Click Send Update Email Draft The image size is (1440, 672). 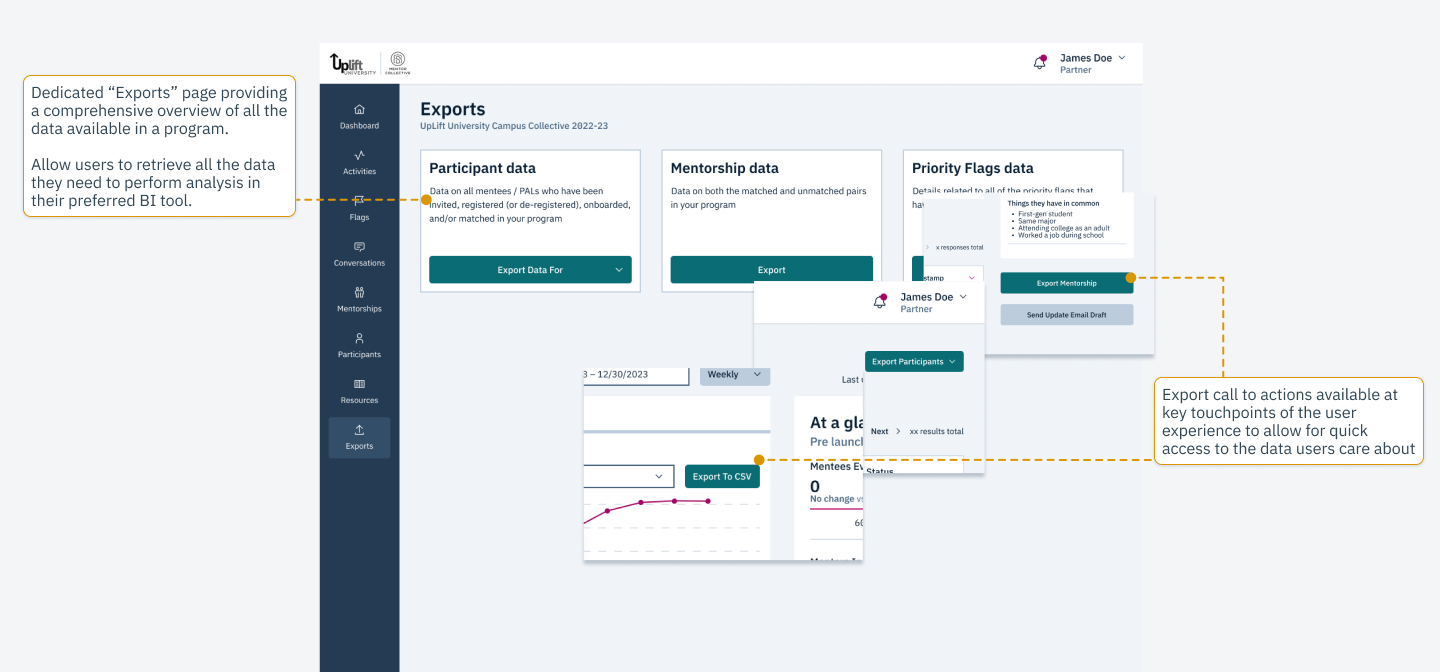[1066, 314]
